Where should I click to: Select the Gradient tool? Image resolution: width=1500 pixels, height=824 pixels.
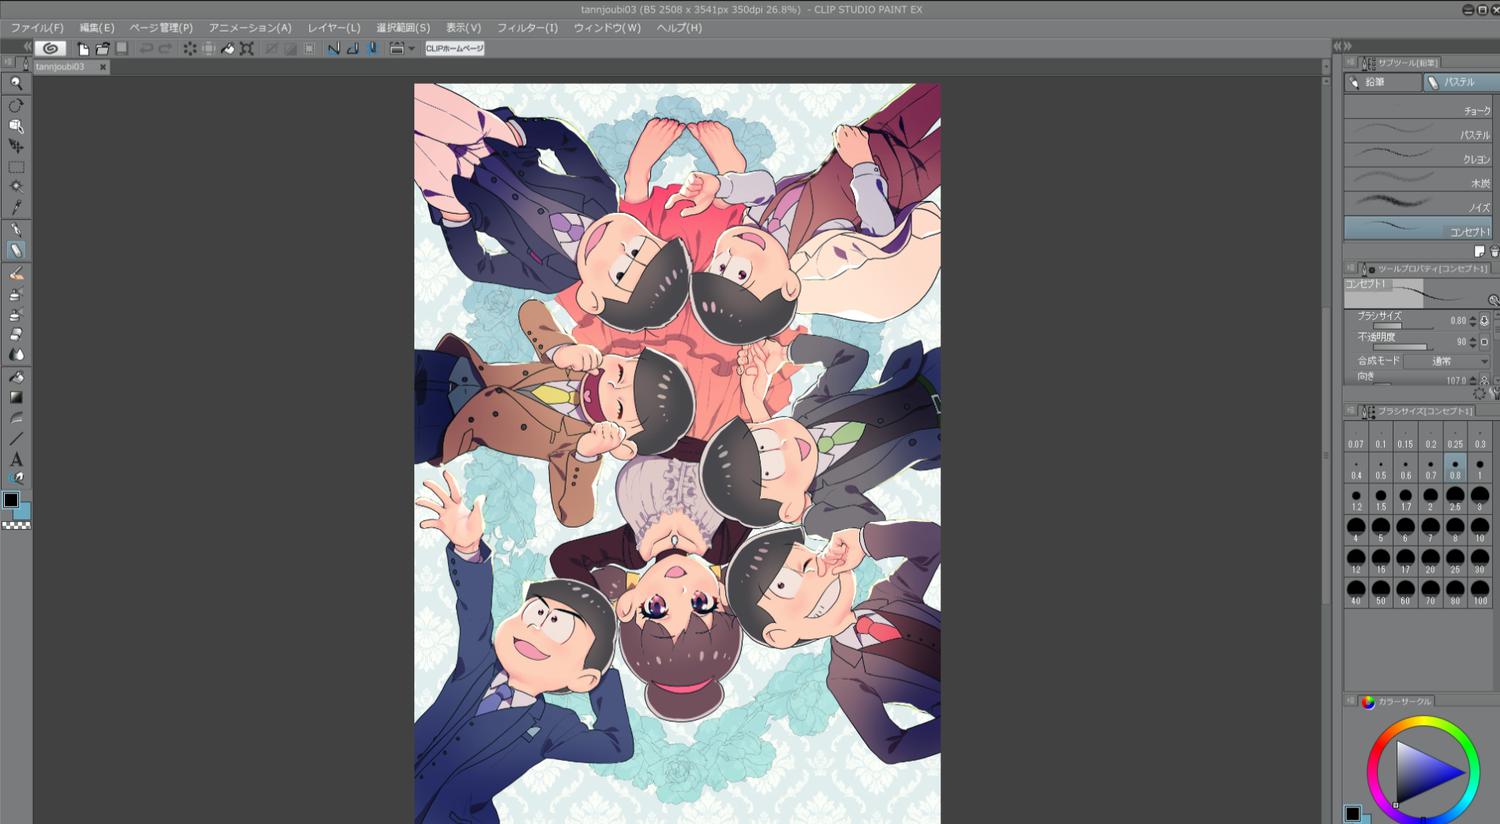click(16, 398)
